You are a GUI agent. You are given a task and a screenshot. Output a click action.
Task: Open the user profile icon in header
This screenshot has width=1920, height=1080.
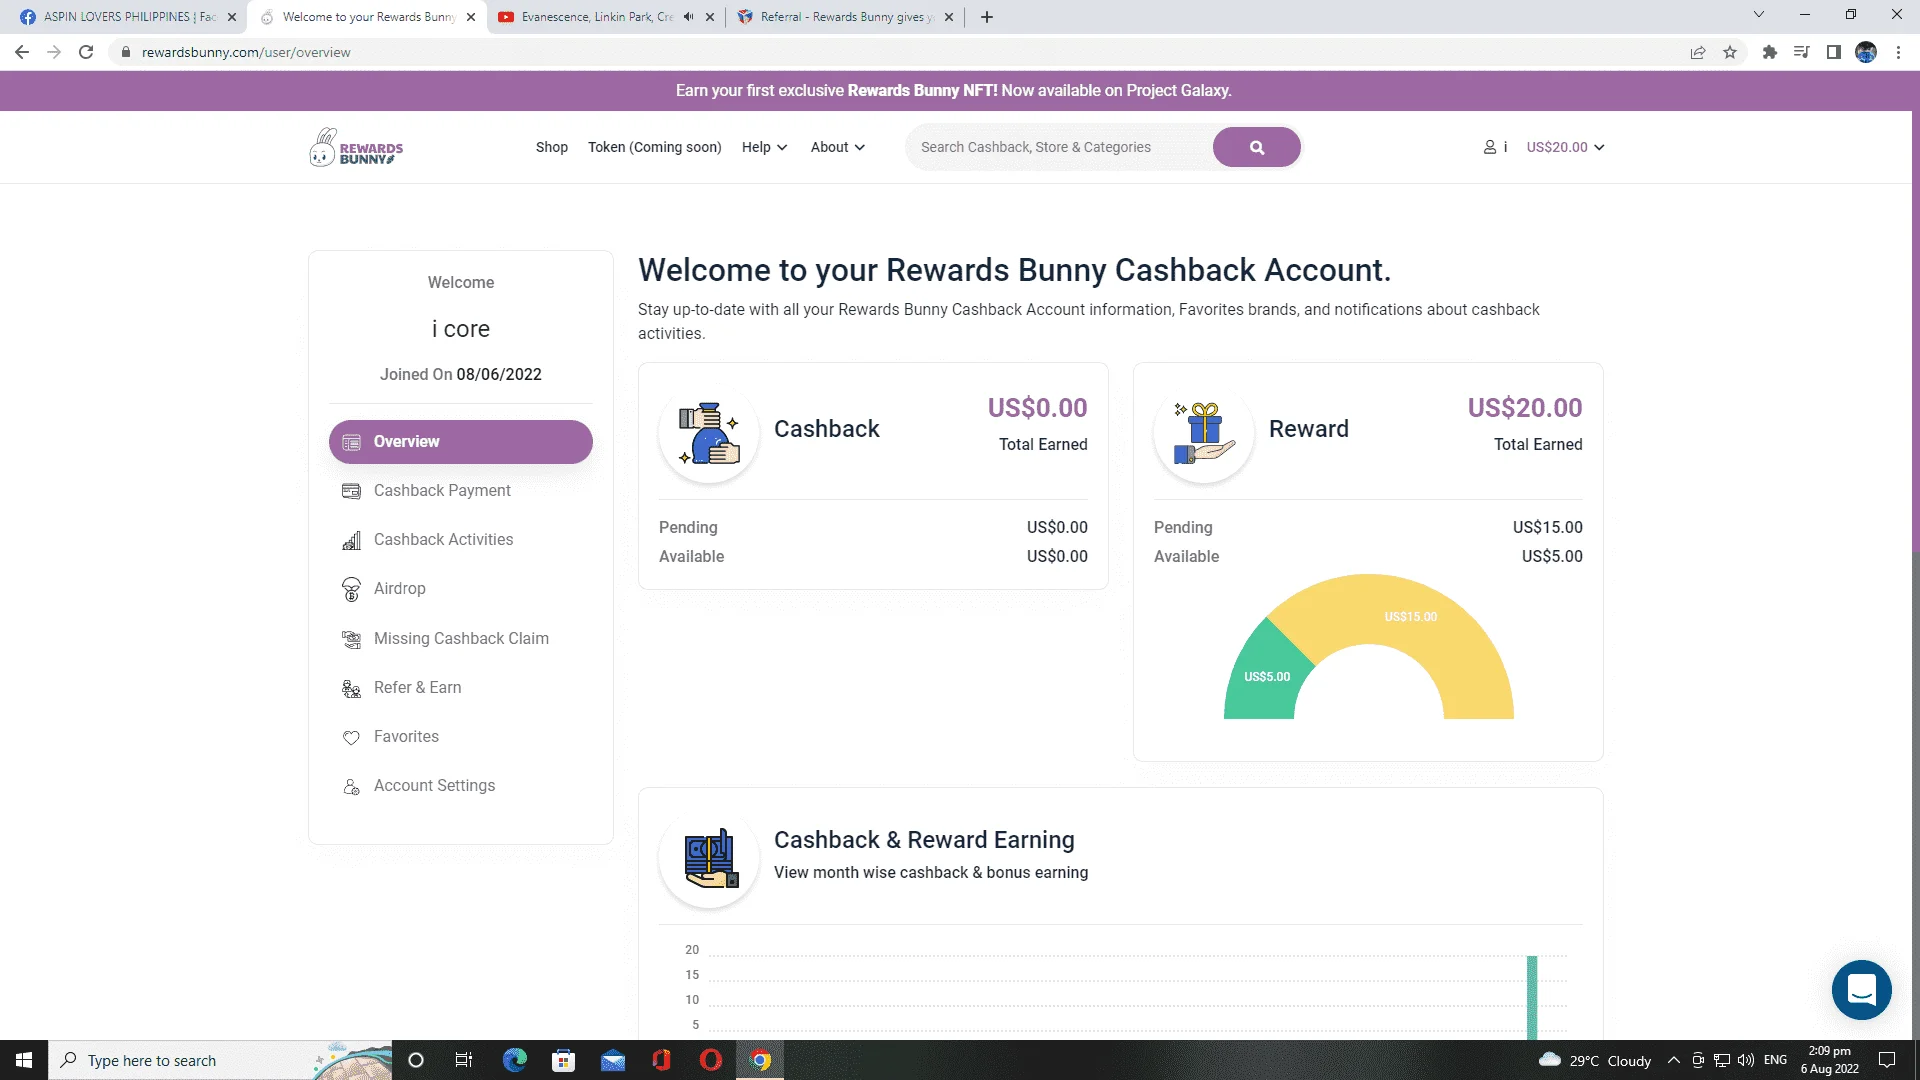click(x=1489, y=147)
